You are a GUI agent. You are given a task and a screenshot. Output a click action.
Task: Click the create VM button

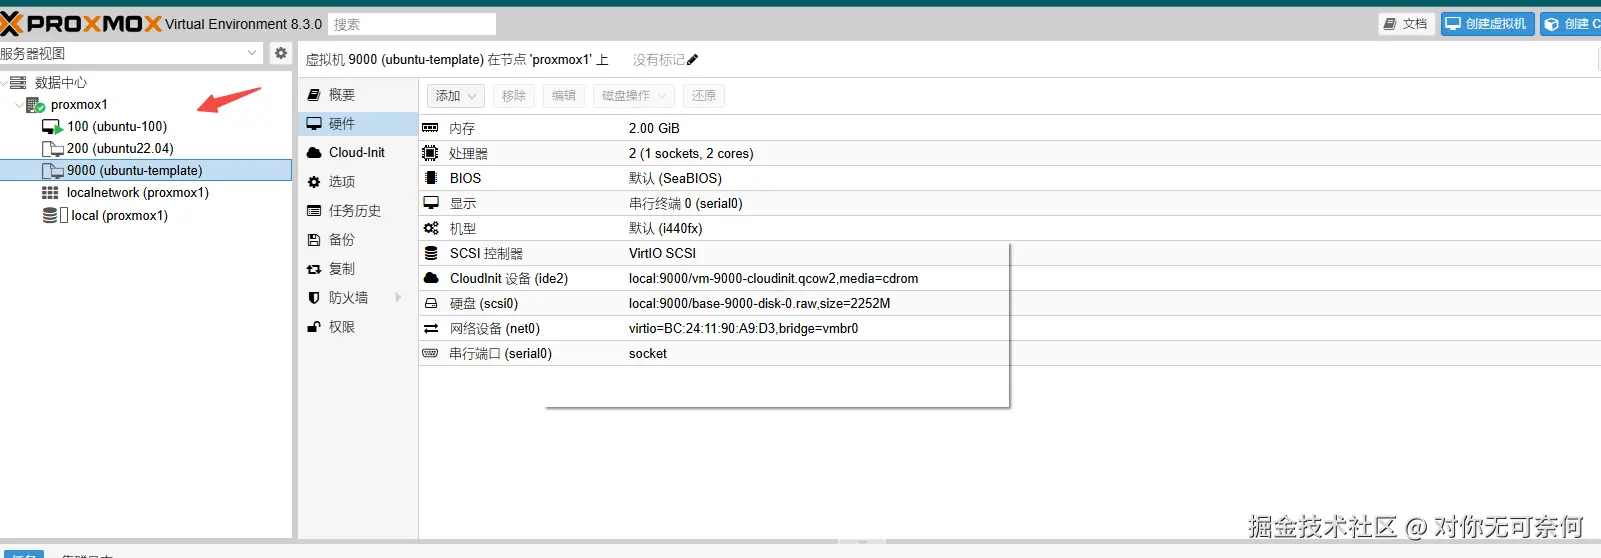pos(1487,24)
